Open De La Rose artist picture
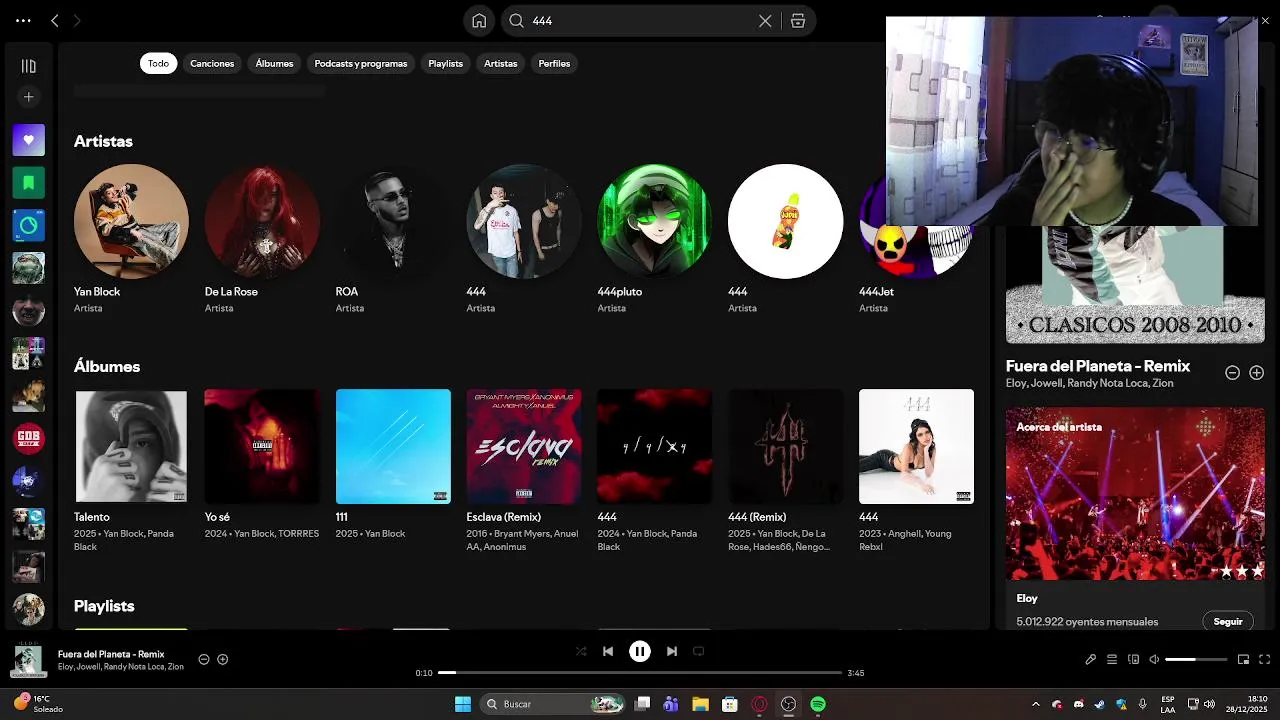The width and height of the screenshot is (1280, 720). [262, 221]
